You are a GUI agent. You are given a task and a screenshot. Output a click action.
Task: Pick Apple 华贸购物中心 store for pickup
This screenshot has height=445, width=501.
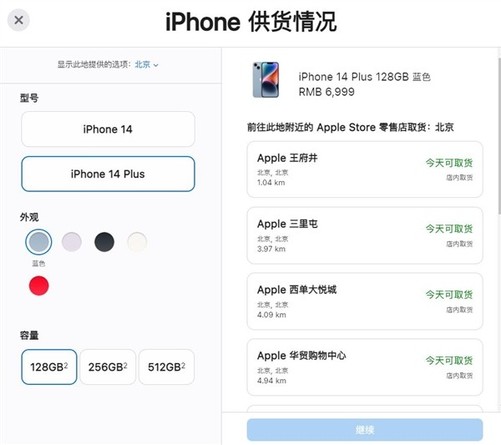coord(365,367)
